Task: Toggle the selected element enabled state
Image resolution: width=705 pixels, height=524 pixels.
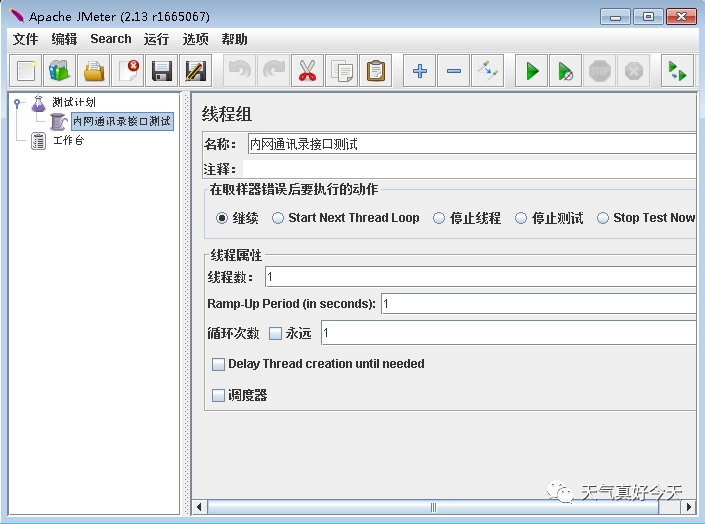Action: 487,71
